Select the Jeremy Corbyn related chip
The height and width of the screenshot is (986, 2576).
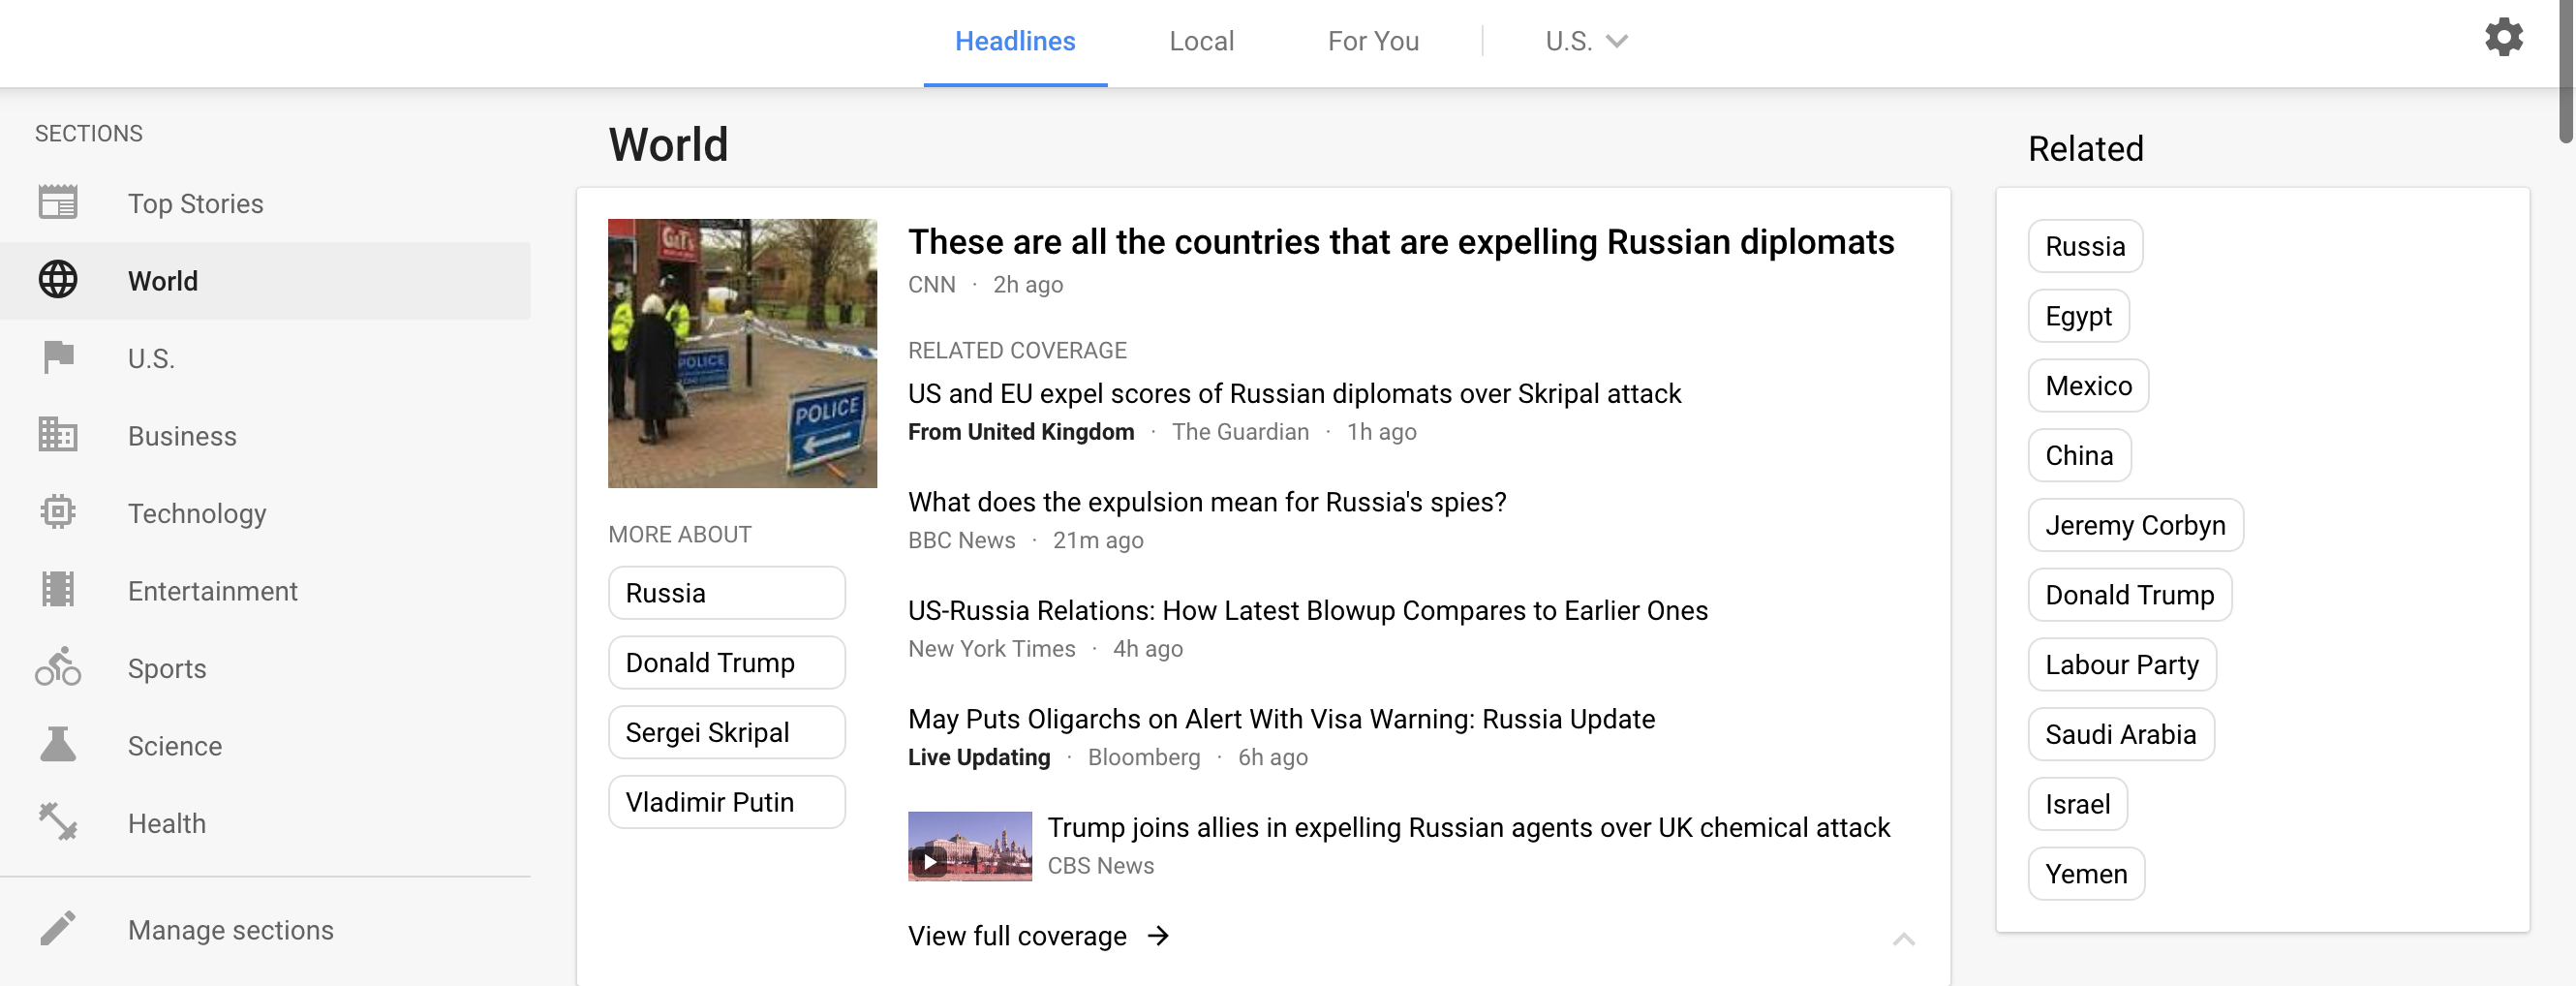(2134, 525)
